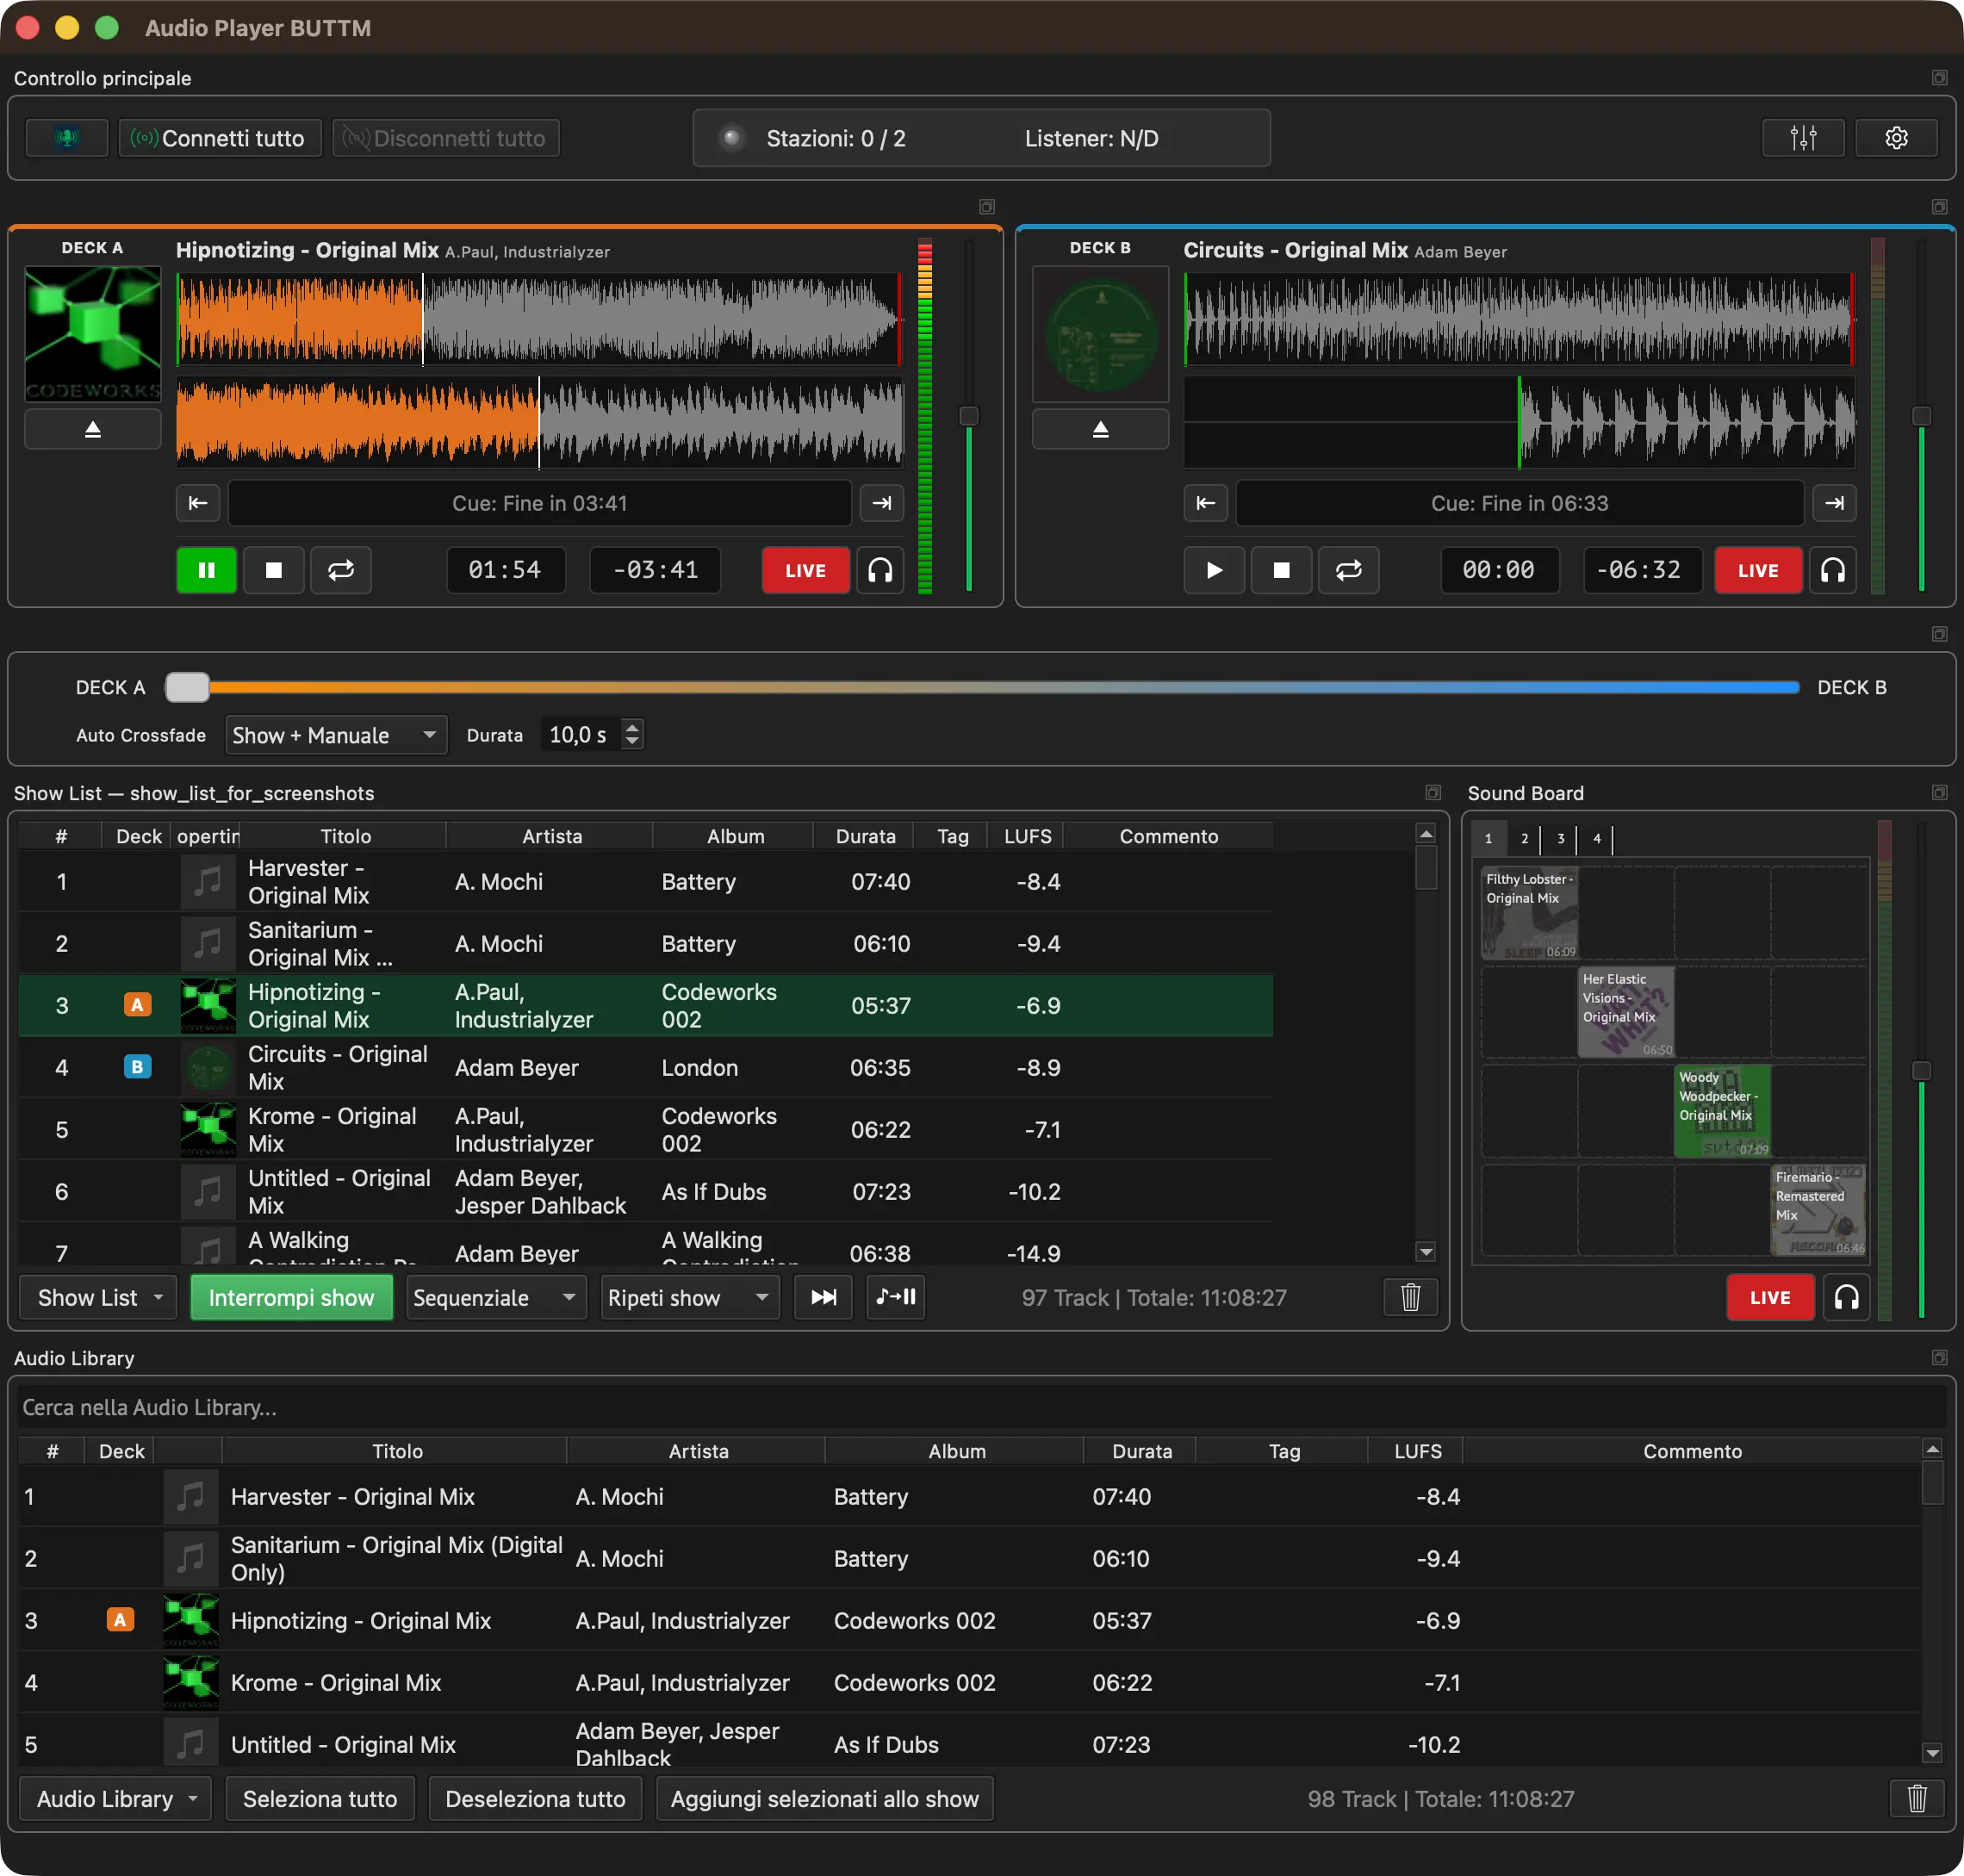
Task: Click the play-then-pause note icon button
Action: click(x=896, y=1298)
